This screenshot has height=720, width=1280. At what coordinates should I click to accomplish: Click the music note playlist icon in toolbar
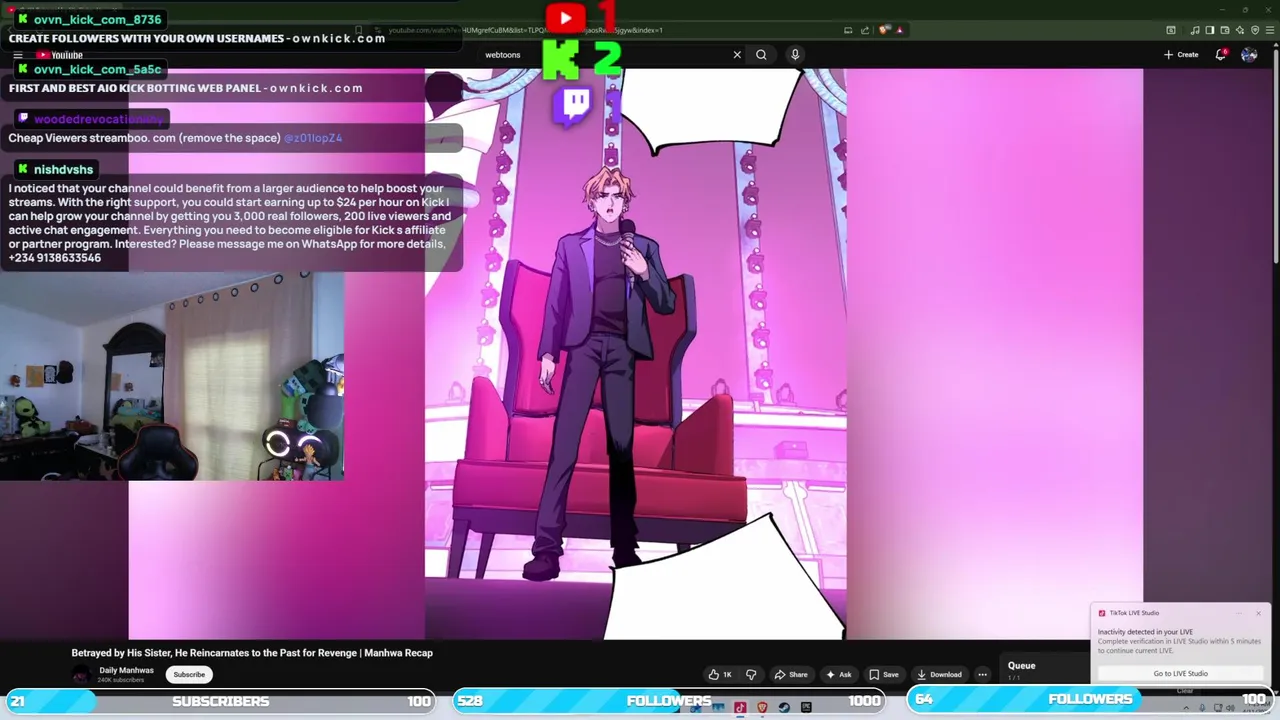tap(1195, 30)
